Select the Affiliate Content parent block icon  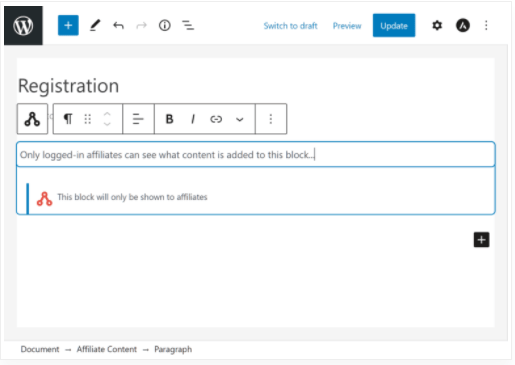[x=32, y=119]
